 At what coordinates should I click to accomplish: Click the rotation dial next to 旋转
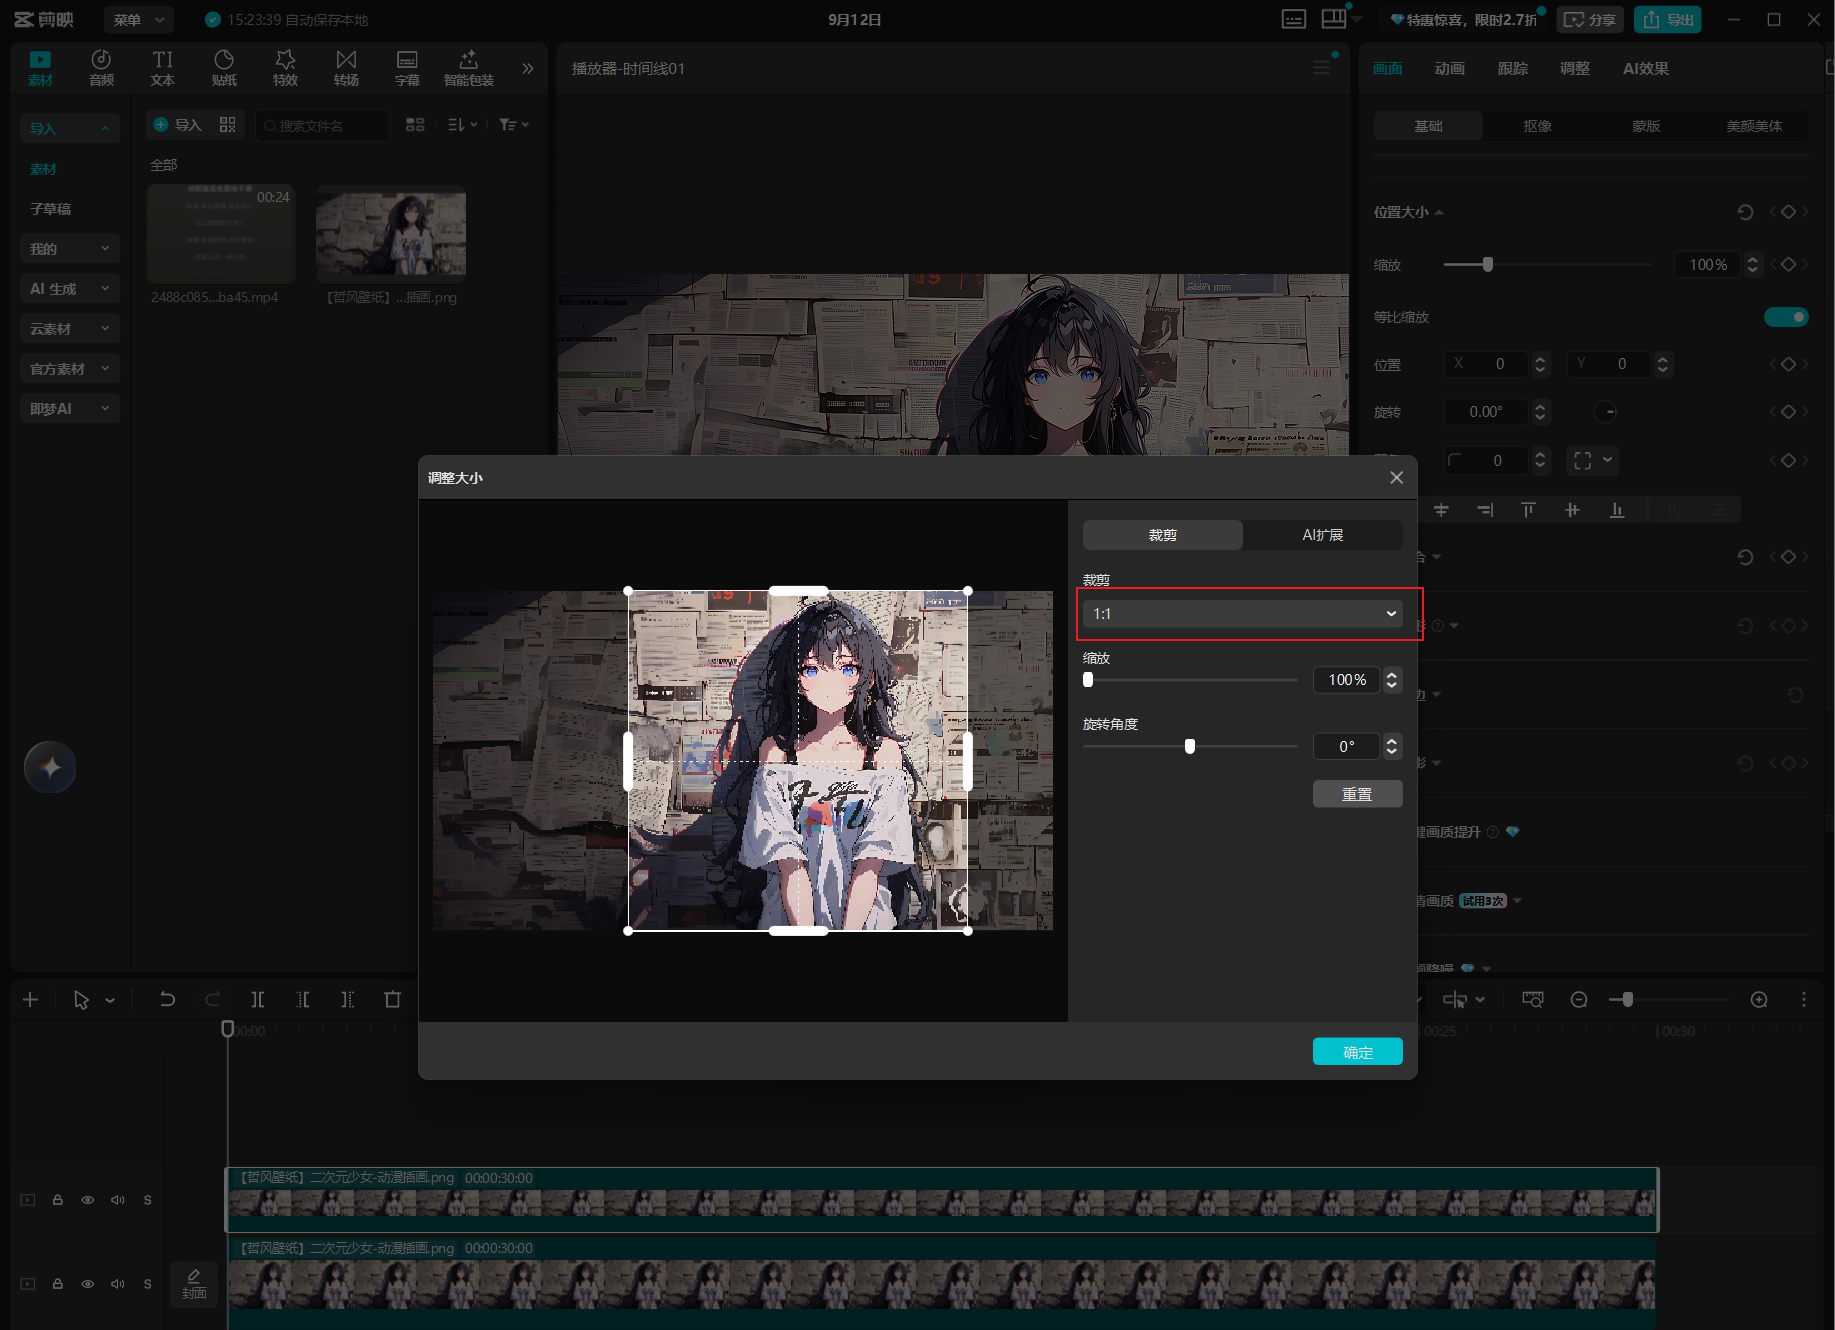1606,412
